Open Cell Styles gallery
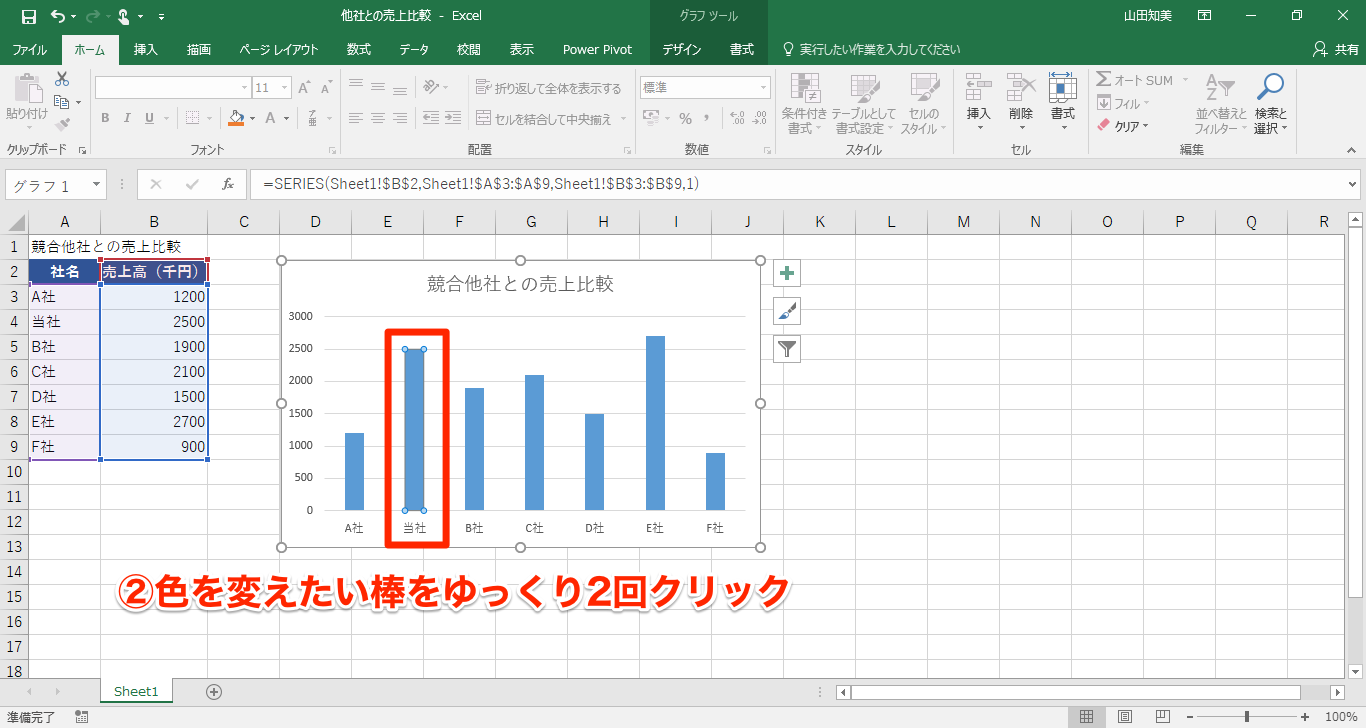The height and width of the screenshot is (728, 1366). pyautogui.click(x=923, y=104)
